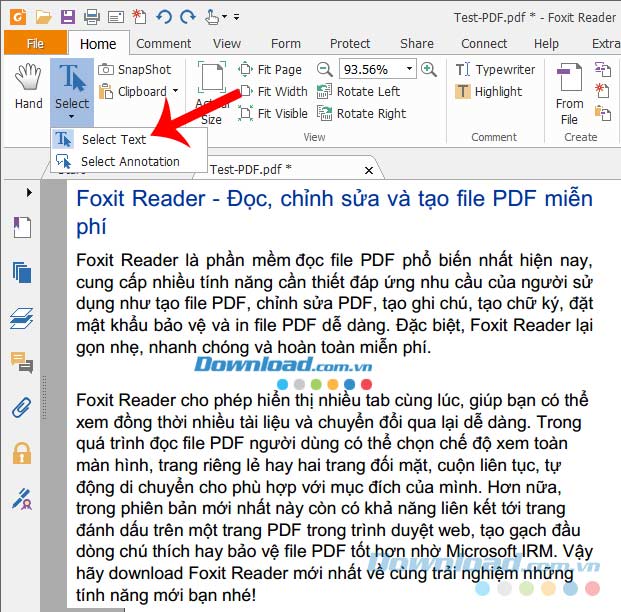The image size is (621, 612).
Task: Save document with floppy disk icon
Action: 68,17
